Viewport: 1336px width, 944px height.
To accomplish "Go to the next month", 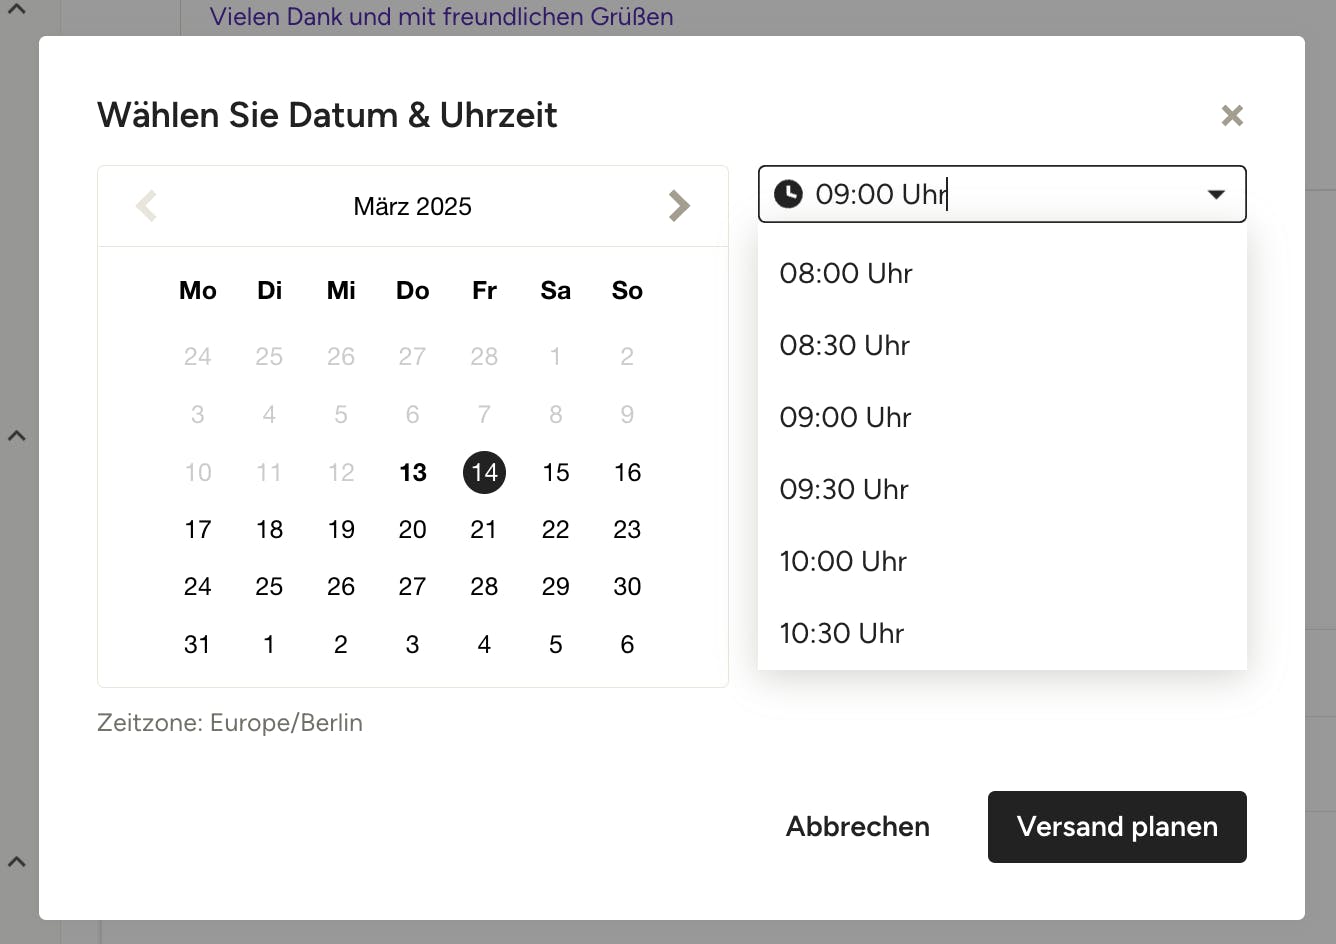I will (x=679, y=206).
